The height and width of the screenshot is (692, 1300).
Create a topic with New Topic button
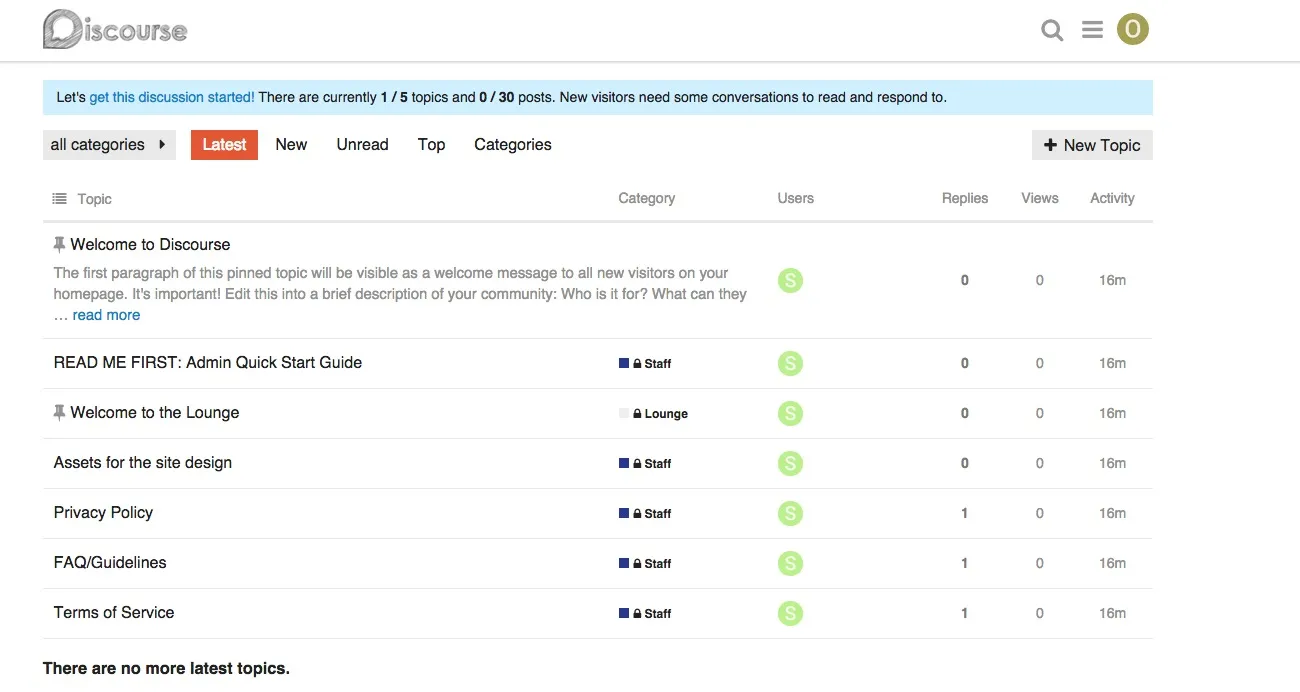point(1092,145)
